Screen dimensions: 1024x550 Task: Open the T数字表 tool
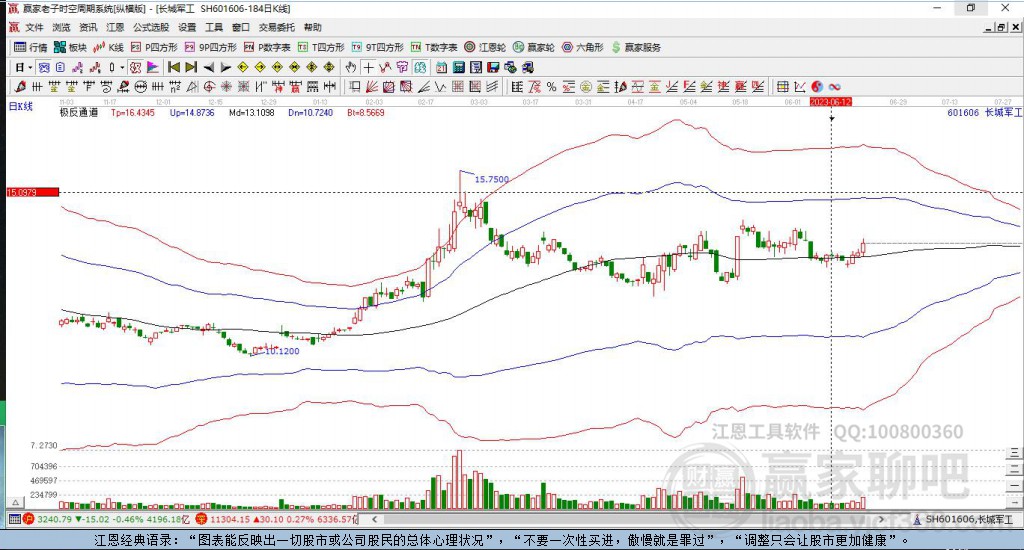point(434,47)
